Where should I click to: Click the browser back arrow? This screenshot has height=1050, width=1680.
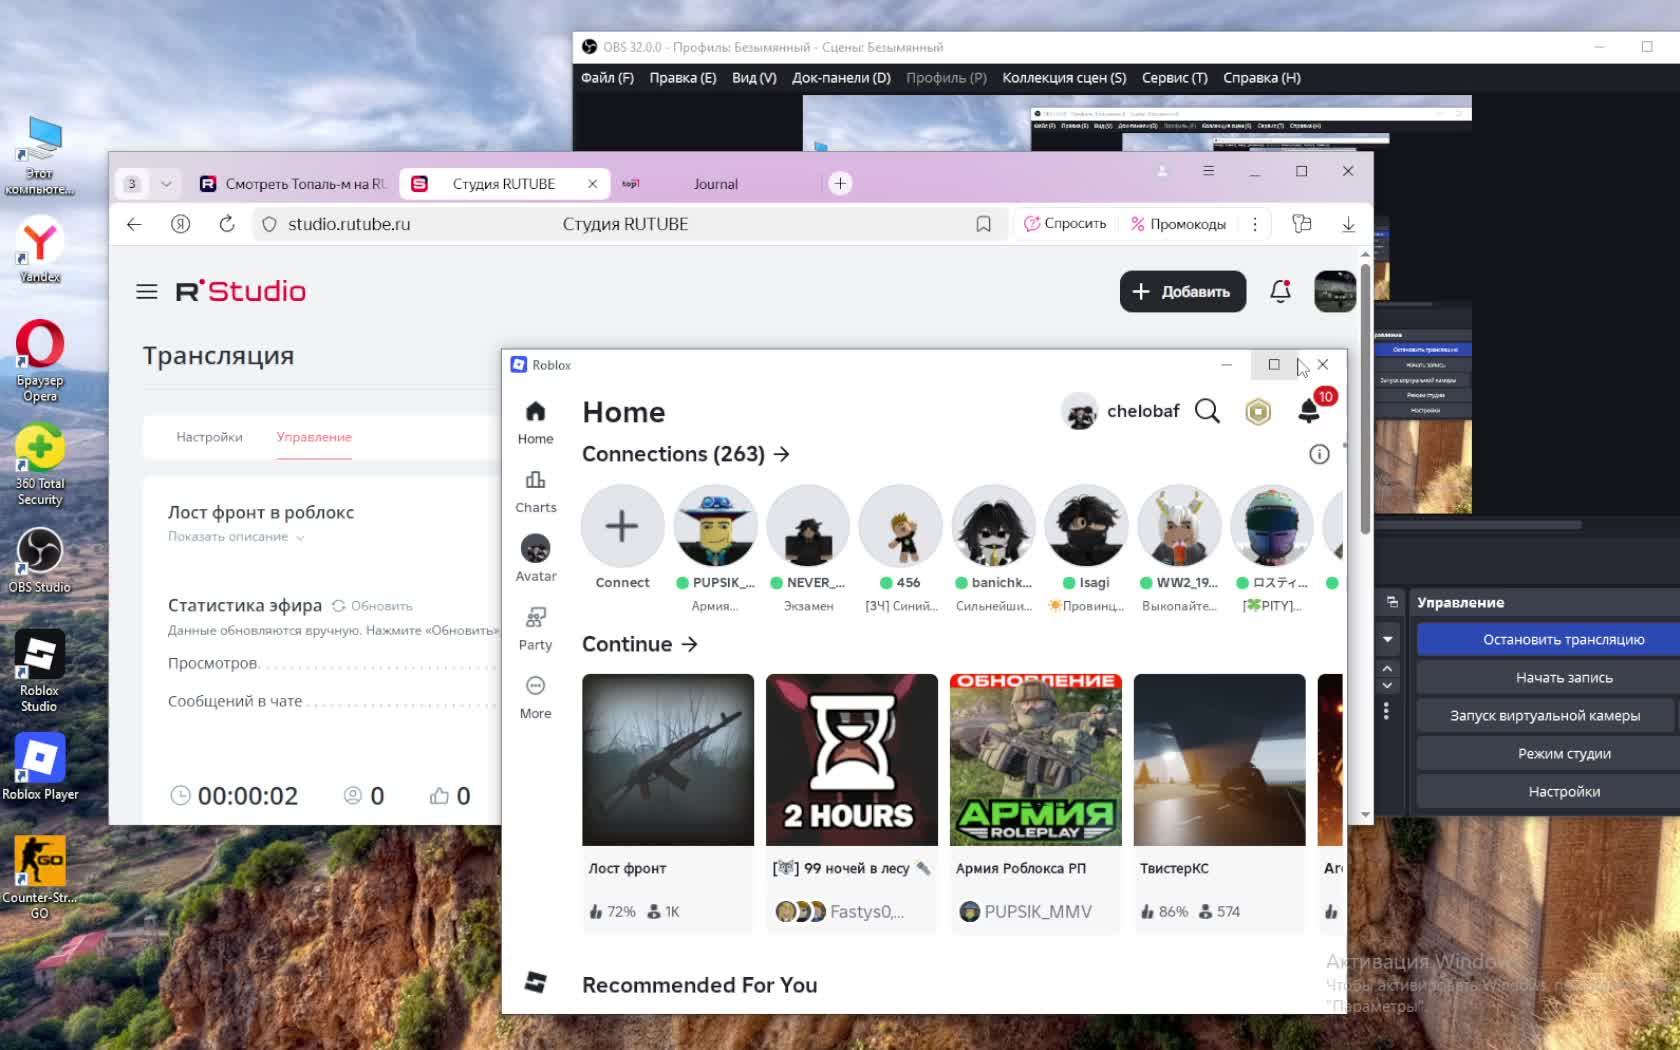(x=134, y=224)
